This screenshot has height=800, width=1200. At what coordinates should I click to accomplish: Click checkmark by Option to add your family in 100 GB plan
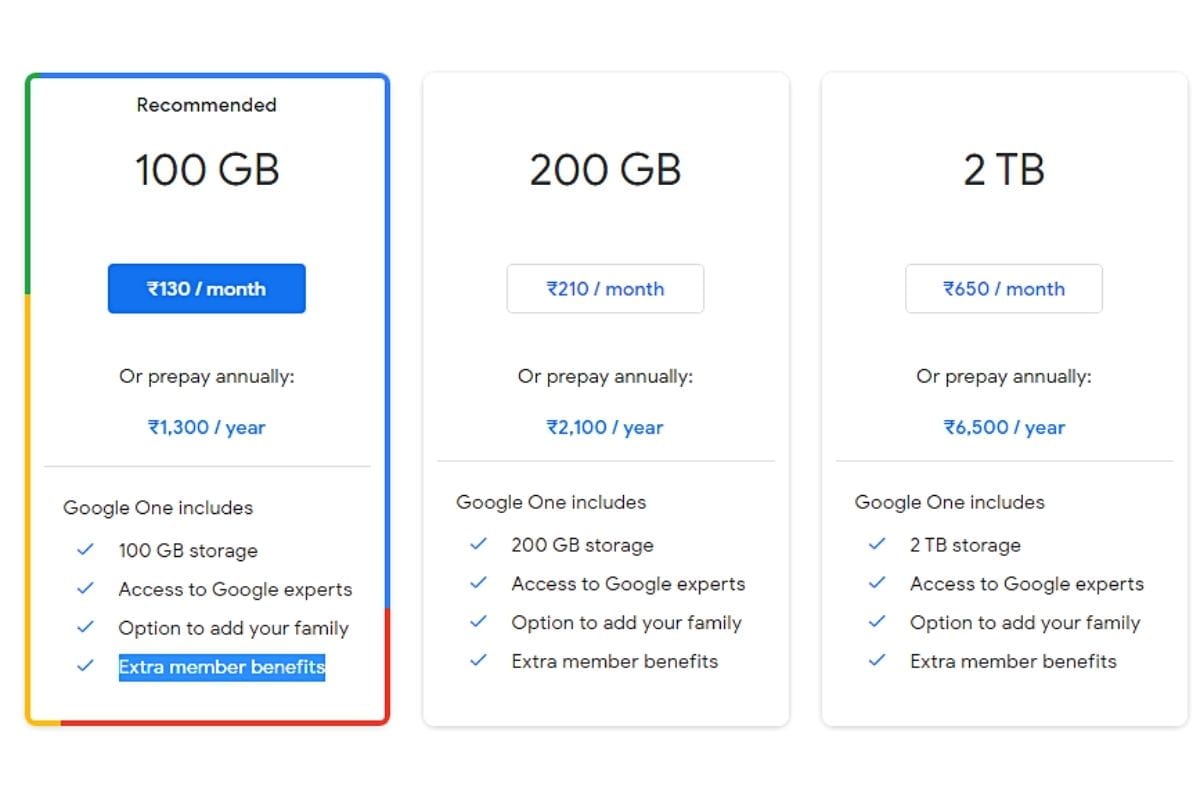click(85, 627)
